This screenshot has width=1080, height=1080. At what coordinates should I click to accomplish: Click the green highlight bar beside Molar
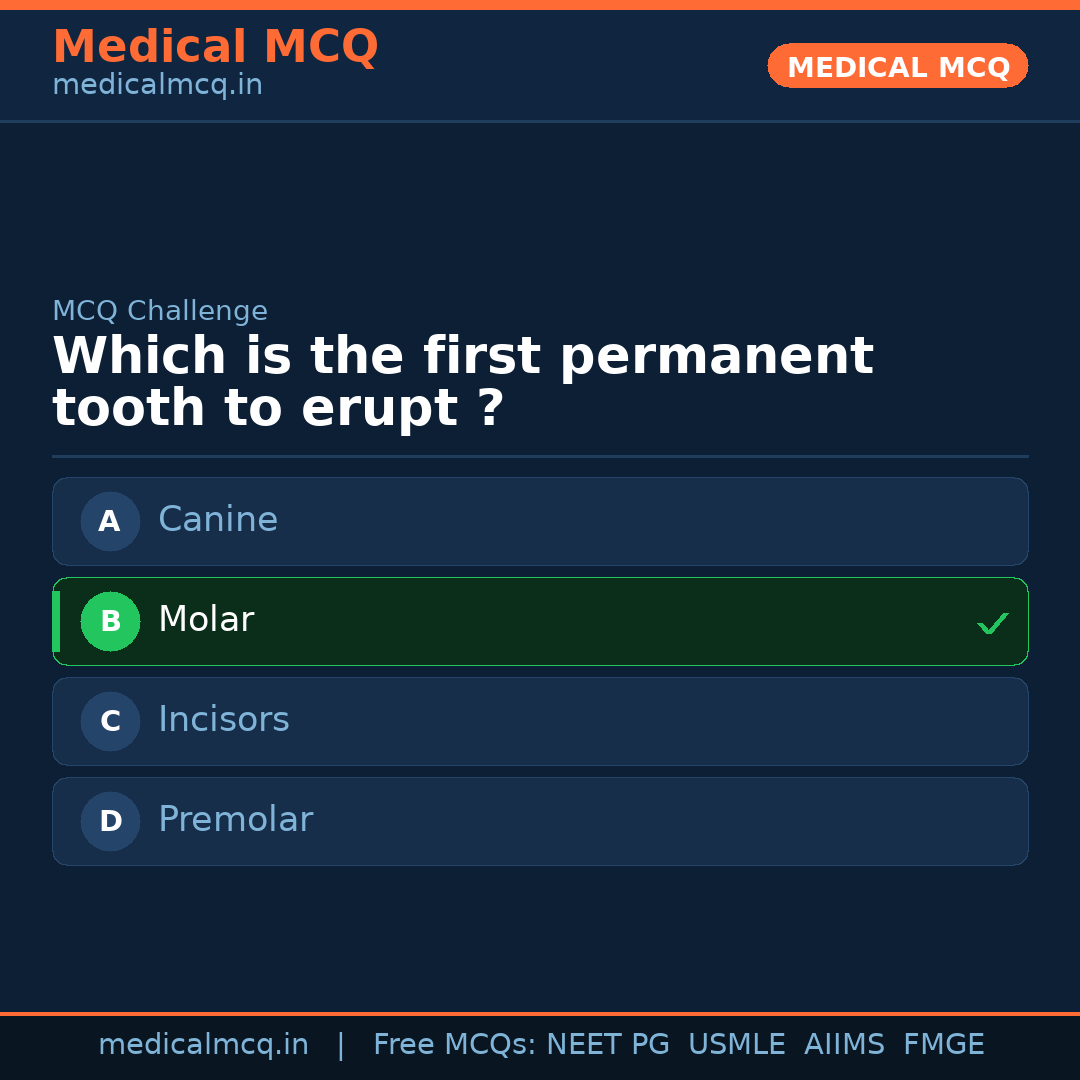[57, 621]
